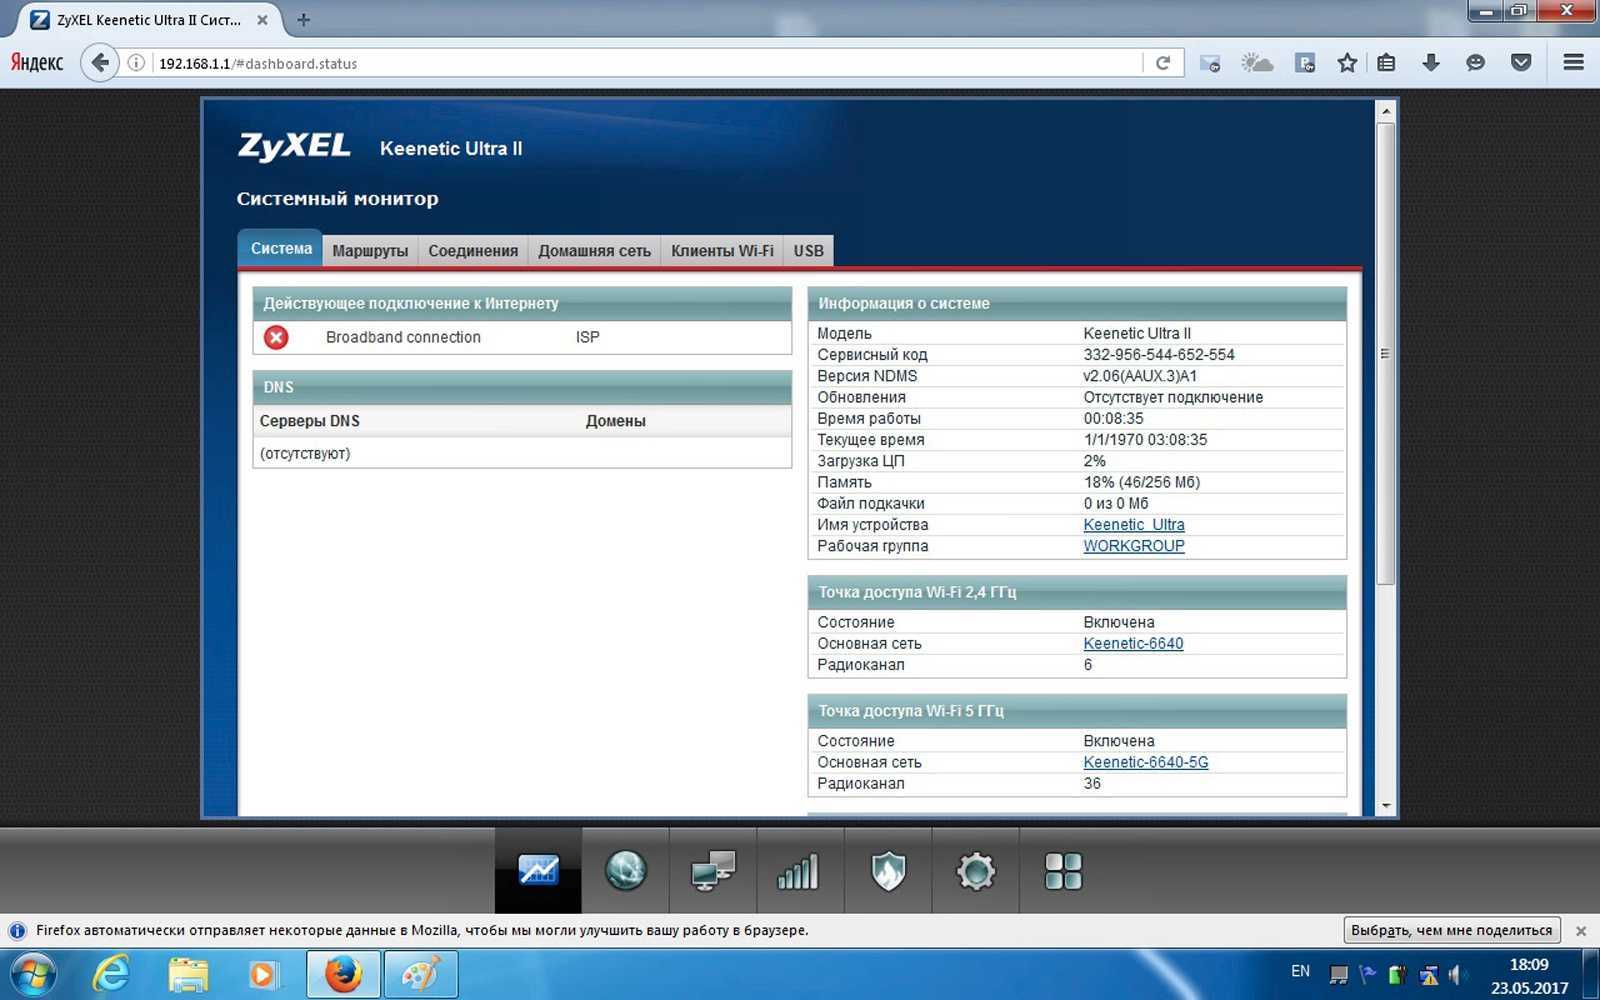Image resolution: width=1600 pixels, height=1000 pixels.
Task: Click the Yandex weather icon in toolbar
Action: pos(1256,63)
